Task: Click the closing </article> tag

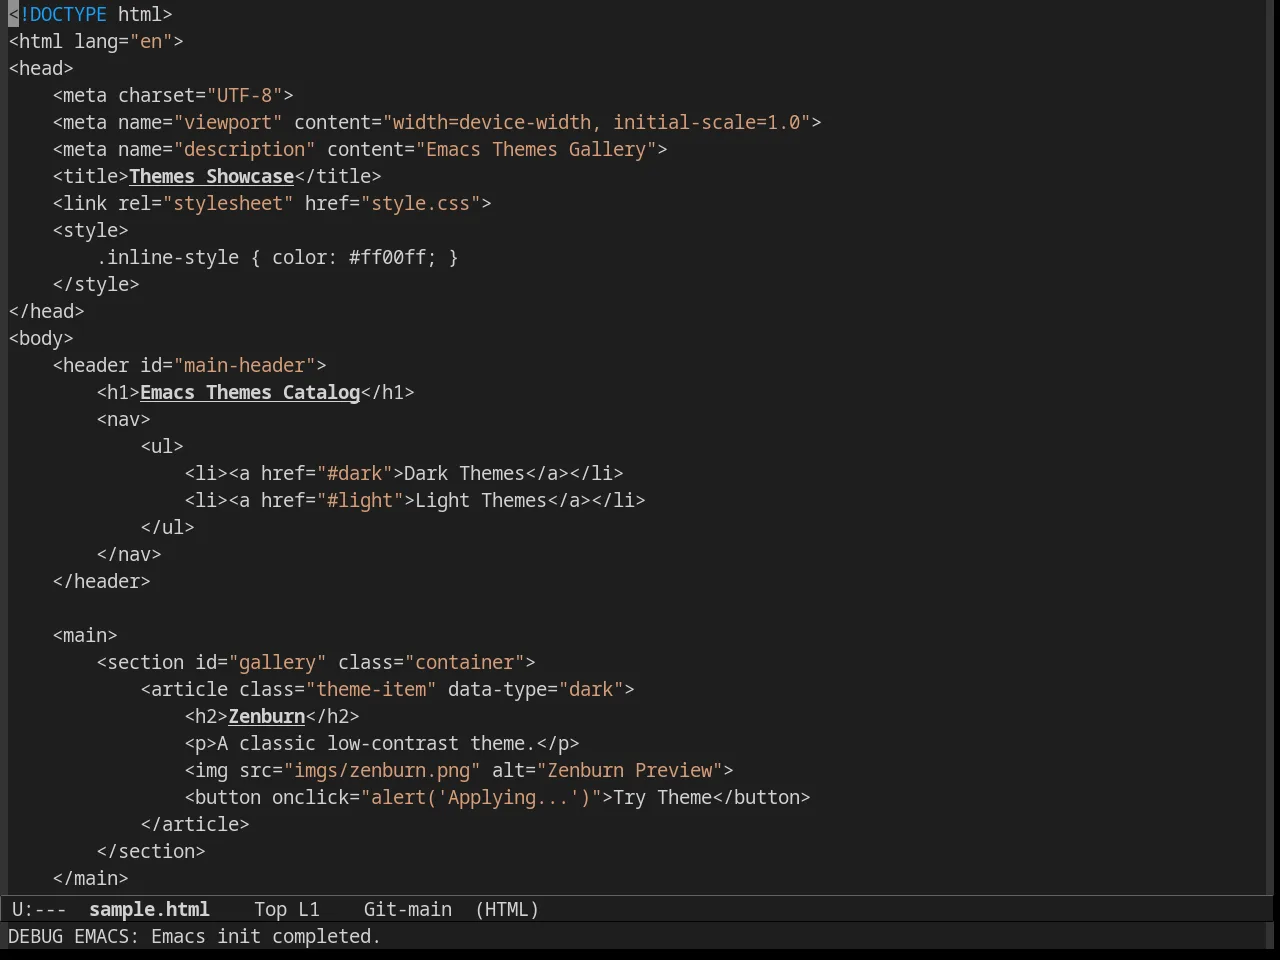Action: (x=195, y=824)
